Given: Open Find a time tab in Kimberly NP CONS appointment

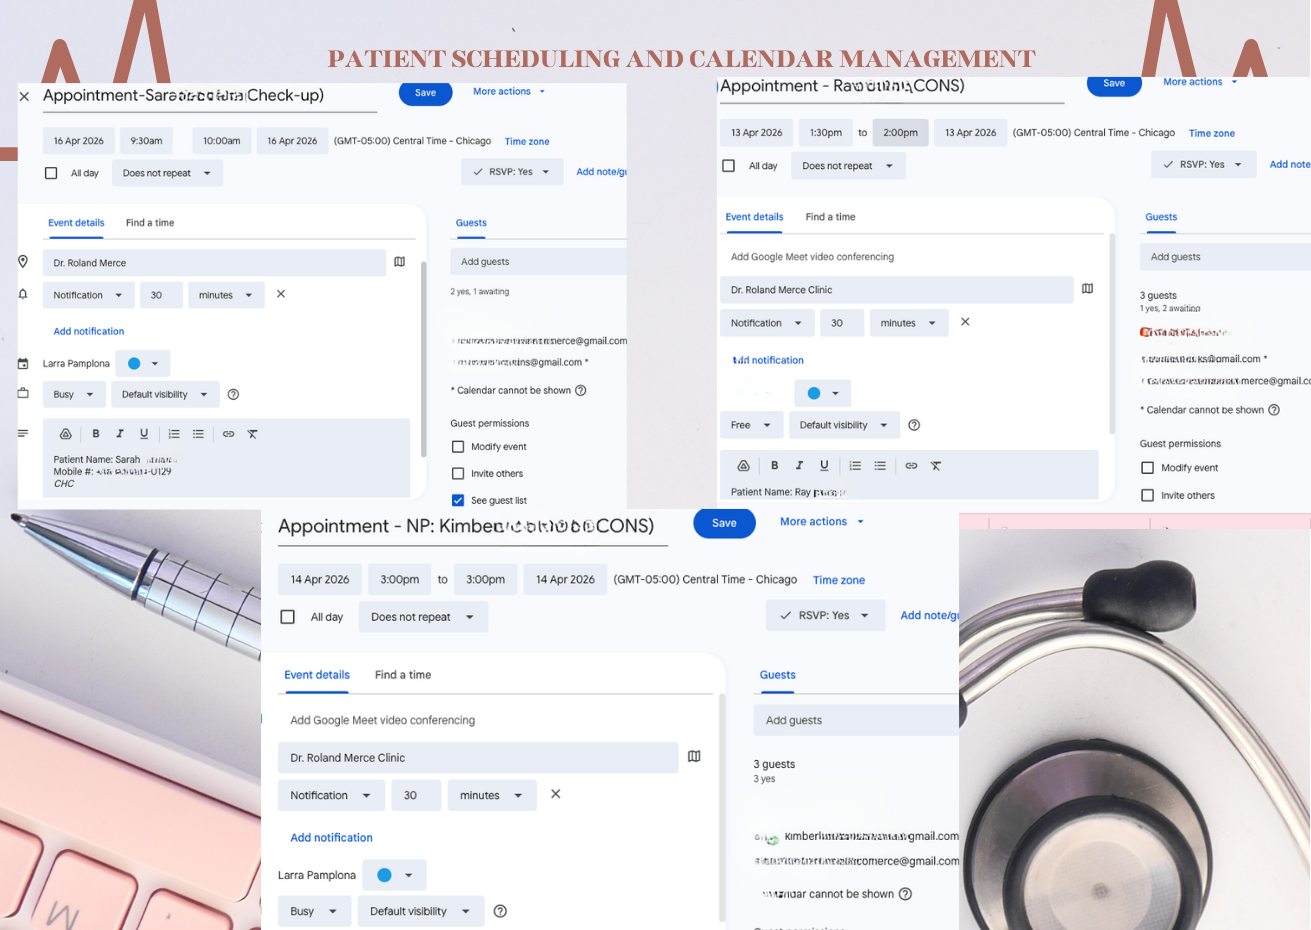Looking at the screenshot, I should click(x=403, y=675).
